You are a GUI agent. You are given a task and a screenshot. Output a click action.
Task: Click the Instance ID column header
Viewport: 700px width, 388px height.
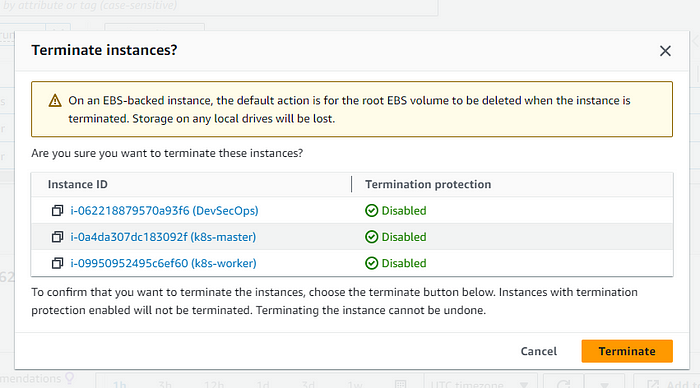tap(78, 184)
